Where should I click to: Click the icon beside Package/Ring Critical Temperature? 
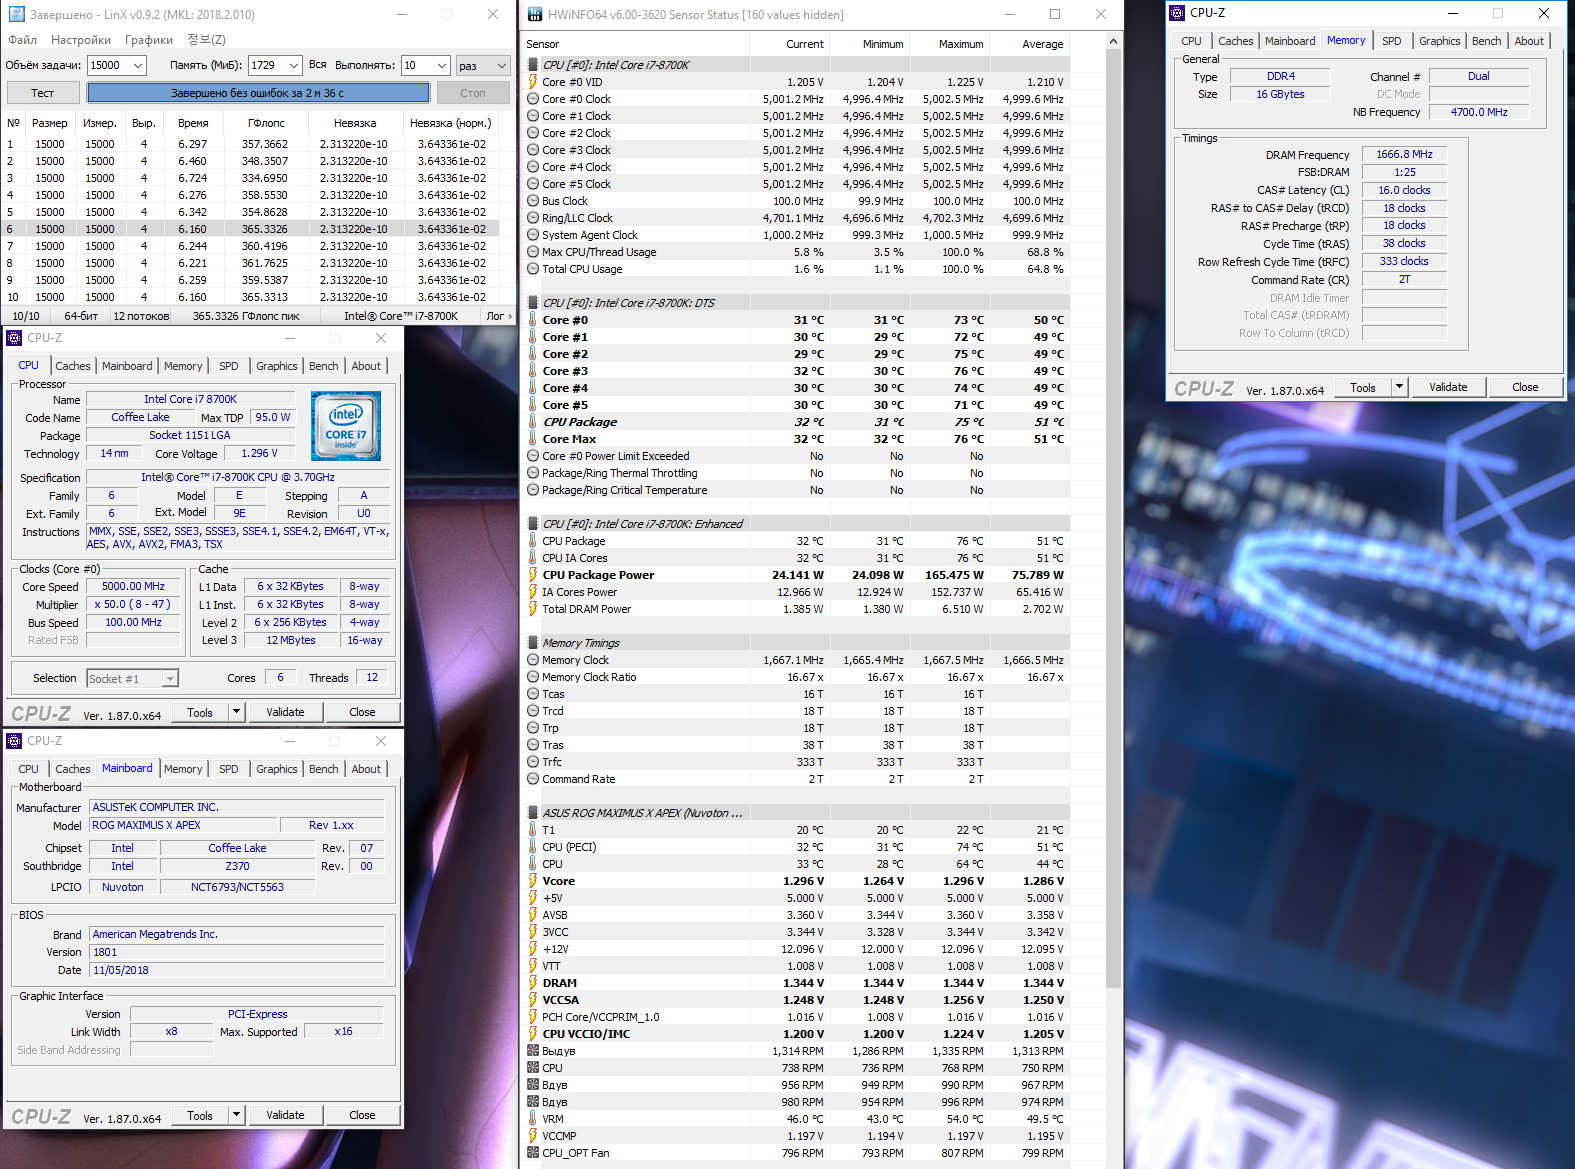[533, 490]
